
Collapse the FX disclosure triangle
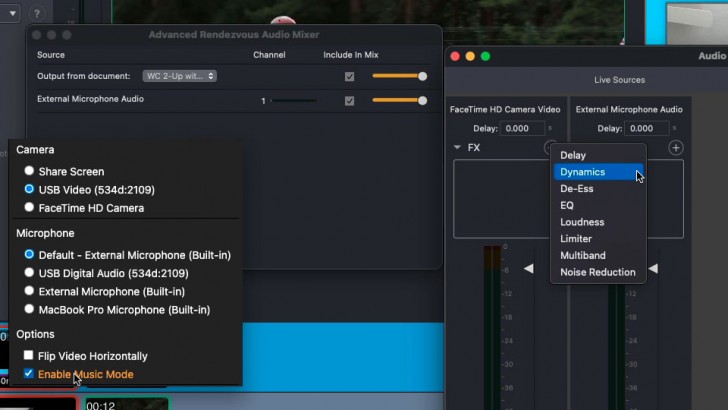(457, 148)
